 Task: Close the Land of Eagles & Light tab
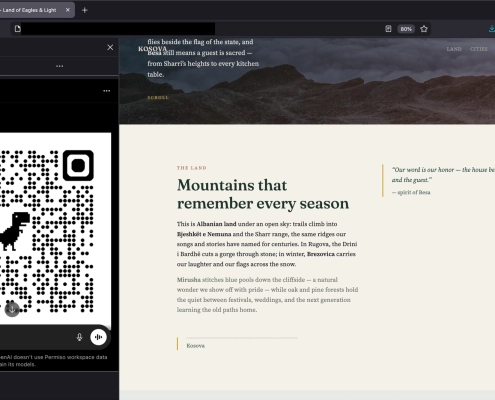pyautogui.click(x=68, y=10)
